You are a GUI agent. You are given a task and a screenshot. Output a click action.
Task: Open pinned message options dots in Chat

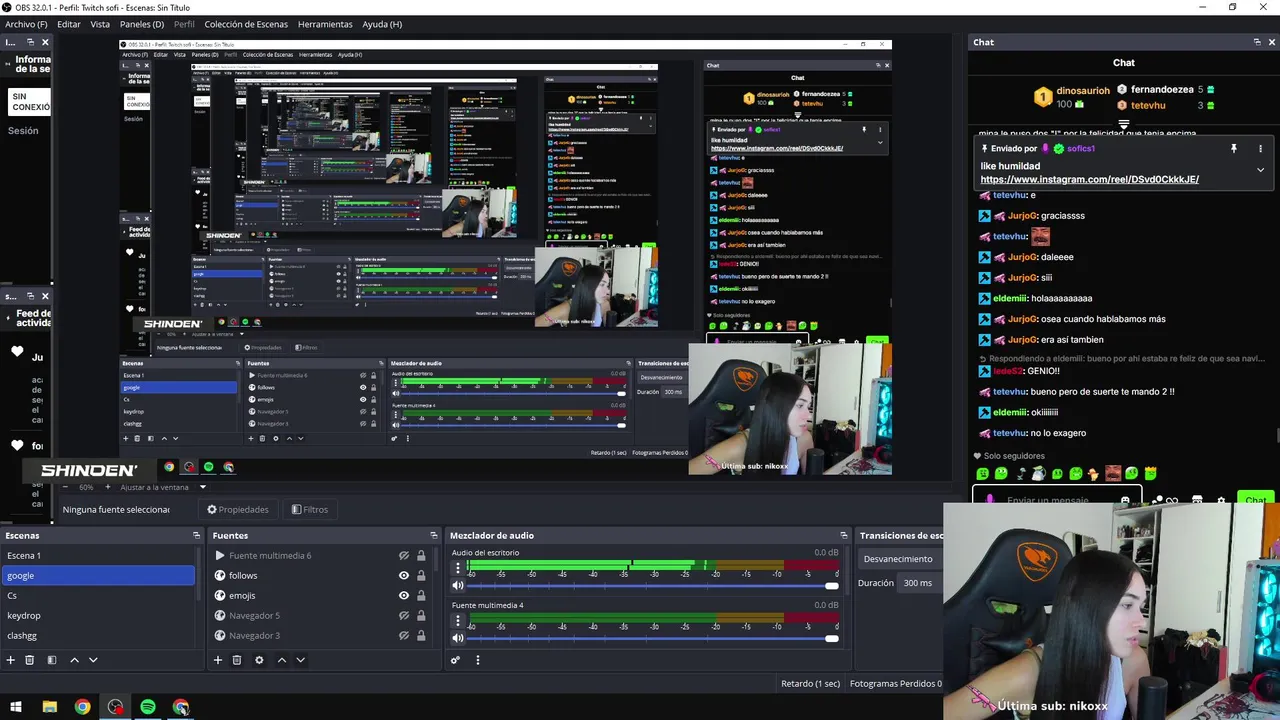click(1260, 148)
